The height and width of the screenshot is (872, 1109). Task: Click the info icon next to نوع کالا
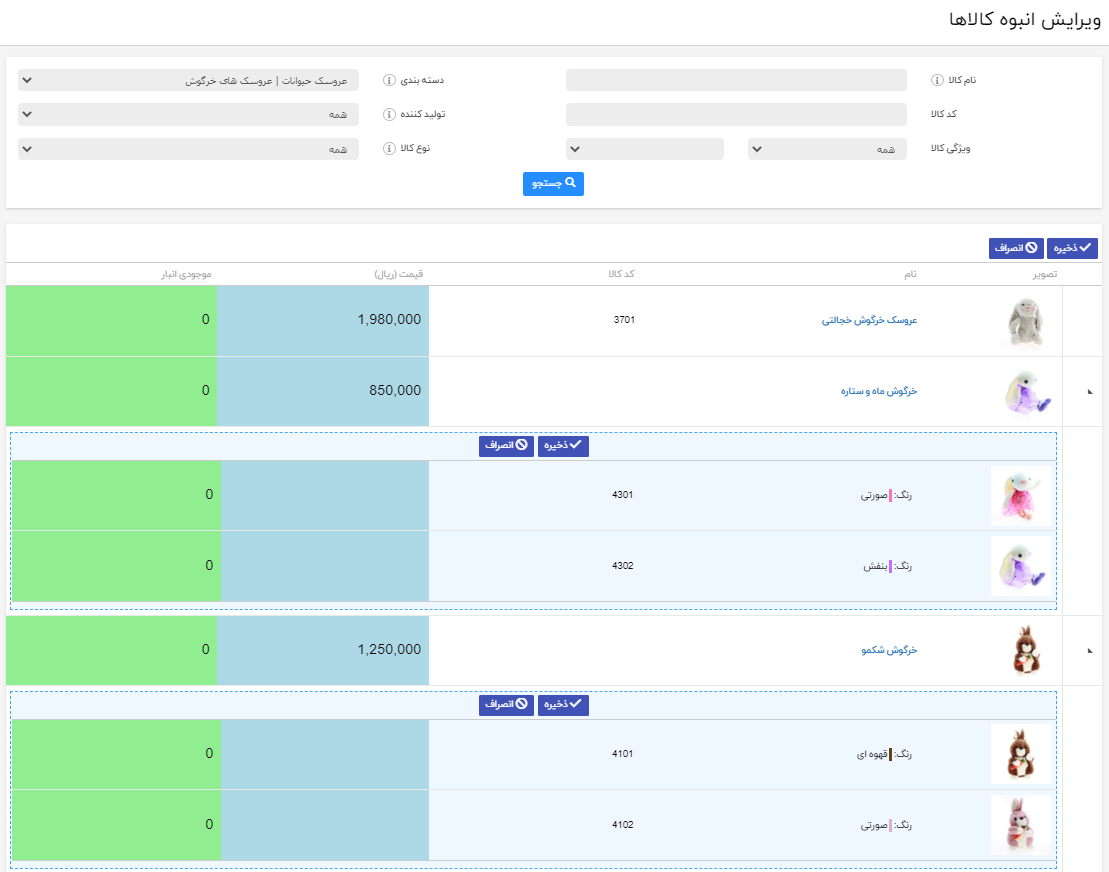point(390,148)
